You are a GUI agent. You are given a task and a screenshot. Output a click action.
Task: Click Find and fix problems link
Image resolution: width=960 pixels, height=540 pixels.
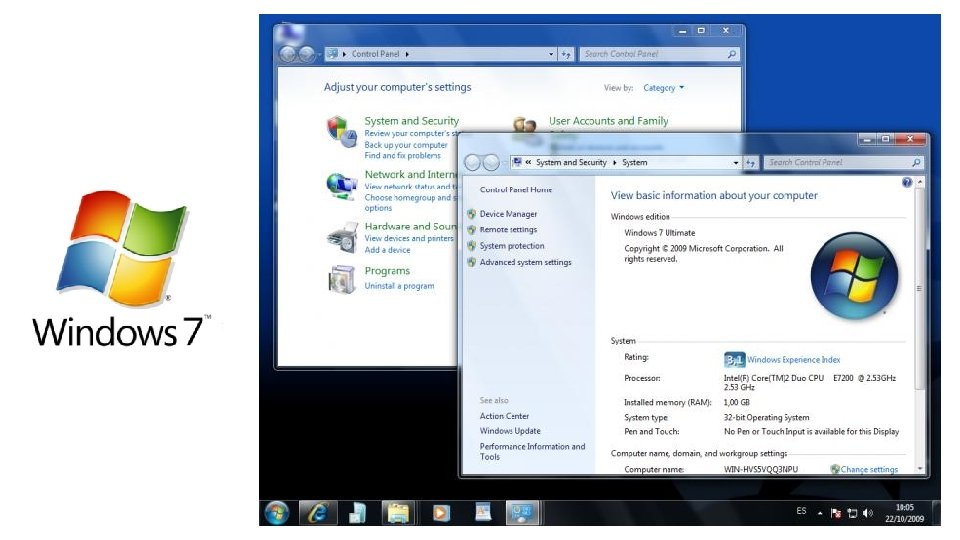click(x=402, y=156)
